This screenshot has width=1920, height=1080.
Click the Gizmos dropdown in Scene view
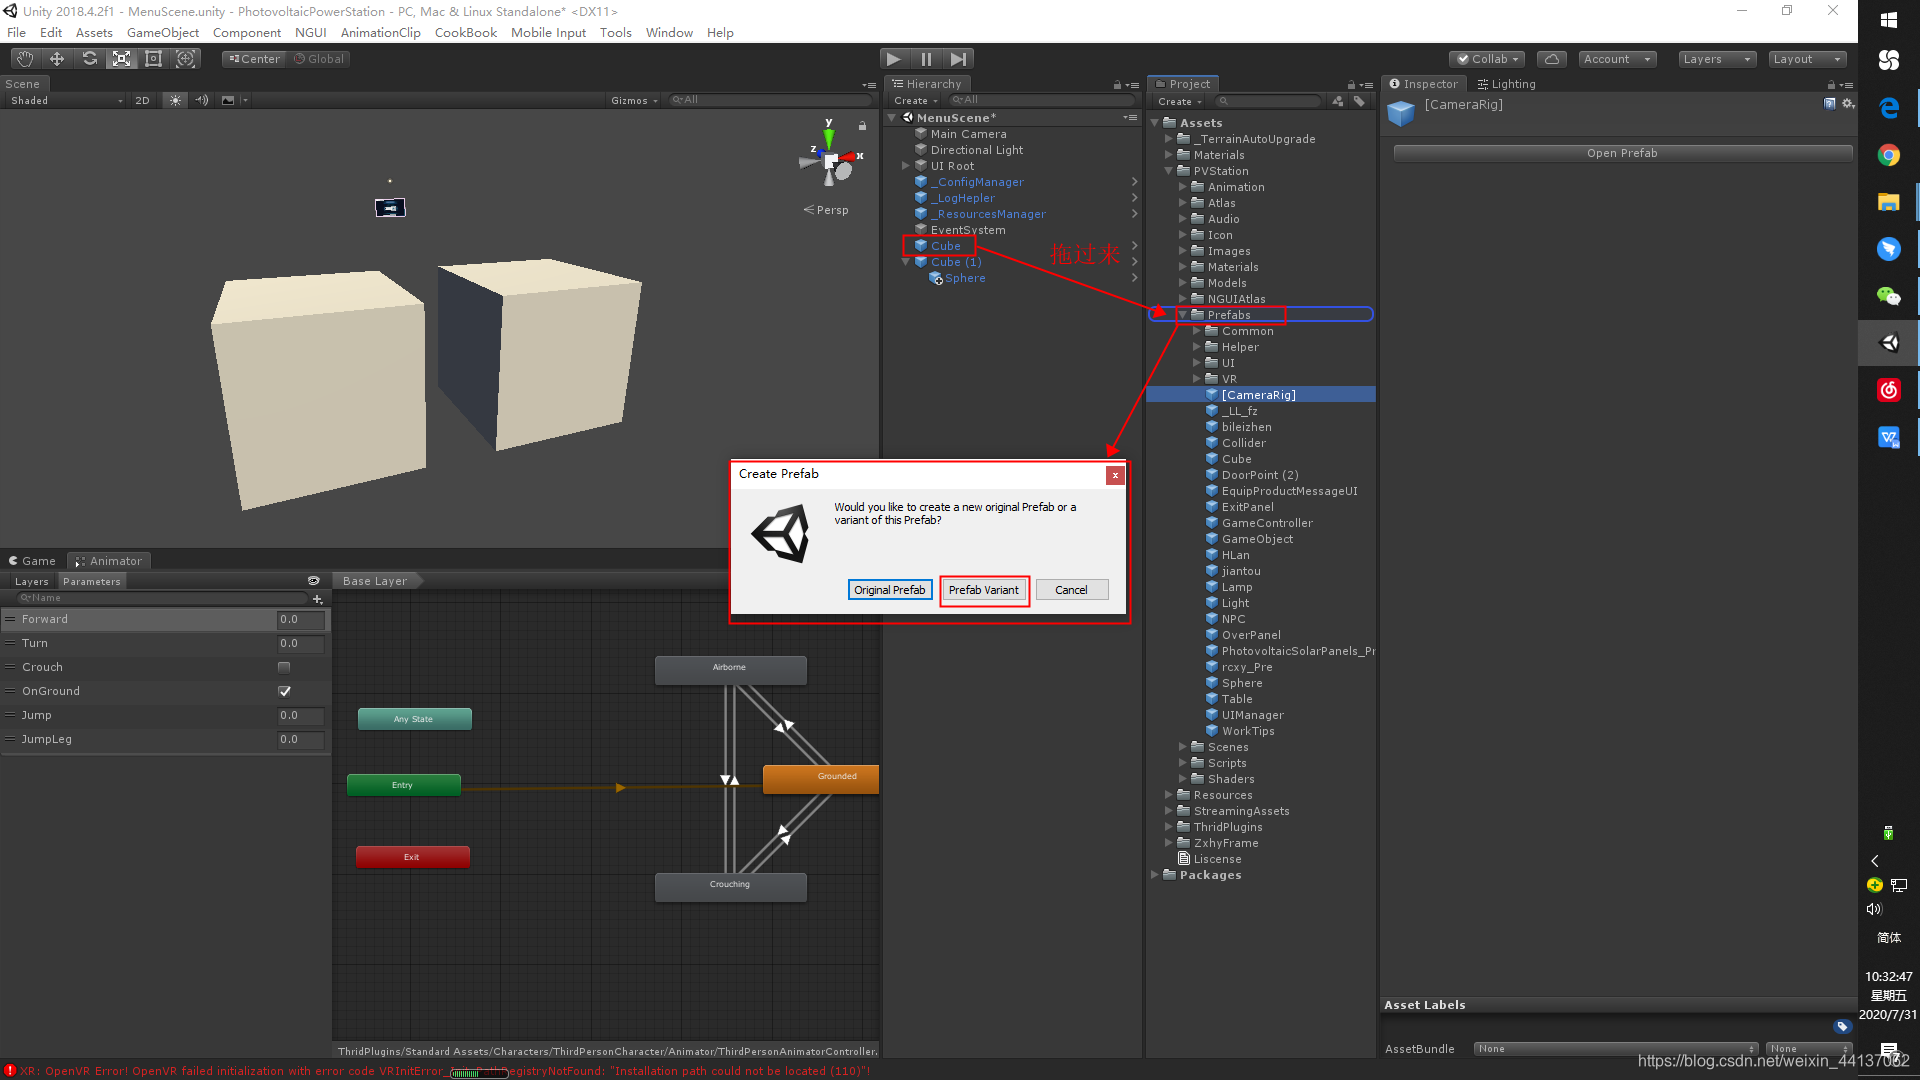pos(630,99)
